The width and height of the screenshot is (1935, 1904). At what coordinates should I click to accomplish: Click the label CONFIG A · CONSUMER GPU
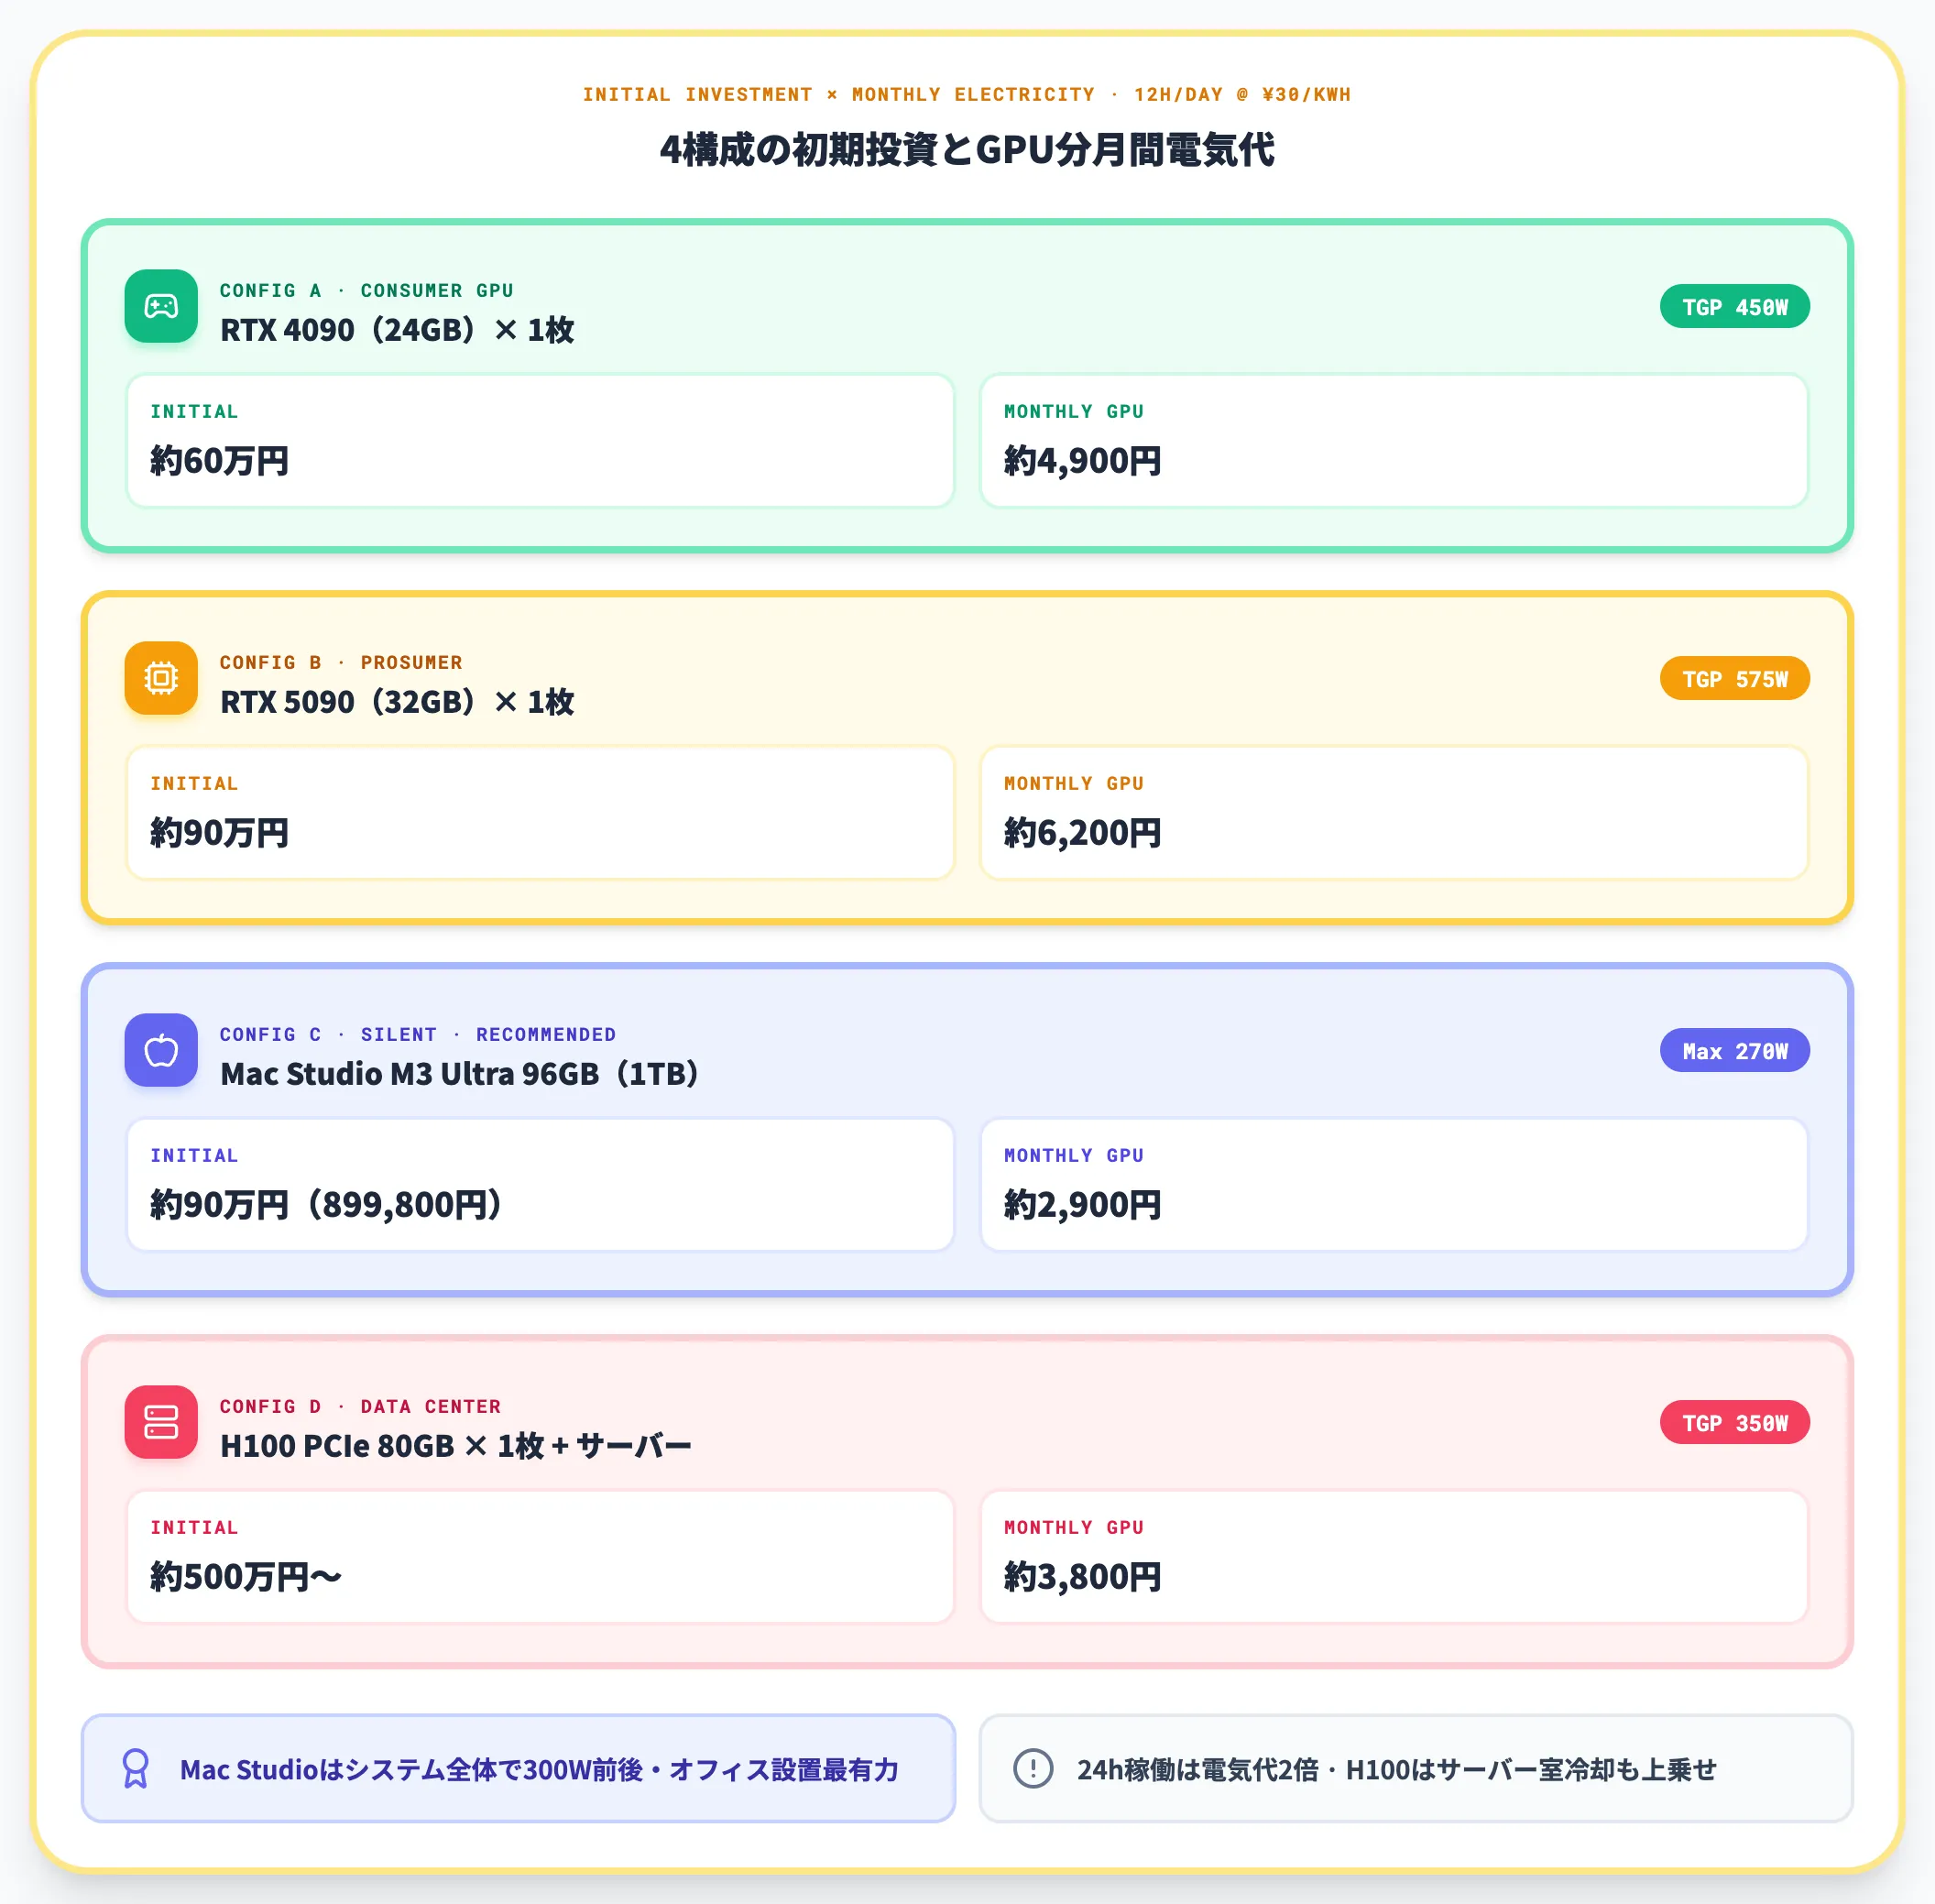click(367, 291)
